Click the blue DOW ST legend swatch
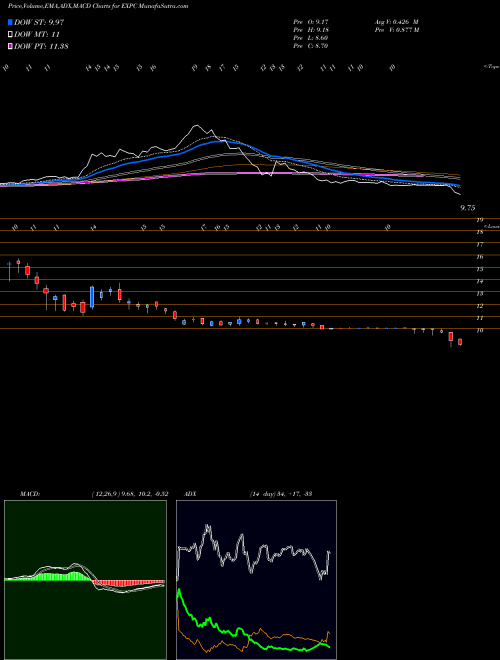Image resolution: width=500 pixels, height=660 pixels. 10,22
